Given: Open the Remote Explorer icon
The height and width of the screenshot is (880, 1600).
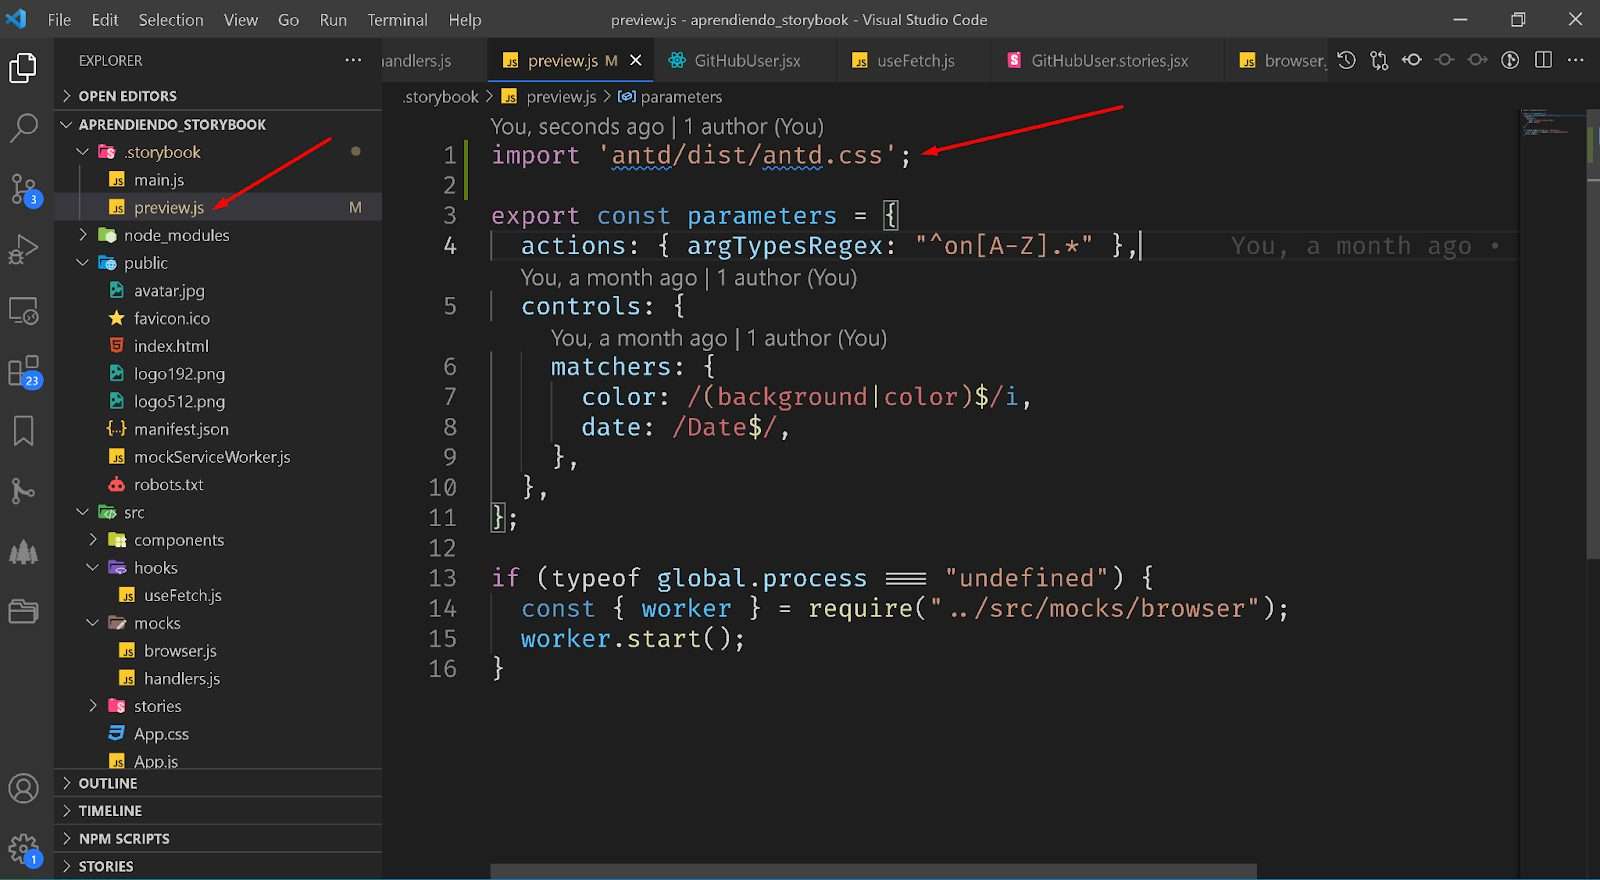Looking at the screenshot, I should (x=23, y=311).
